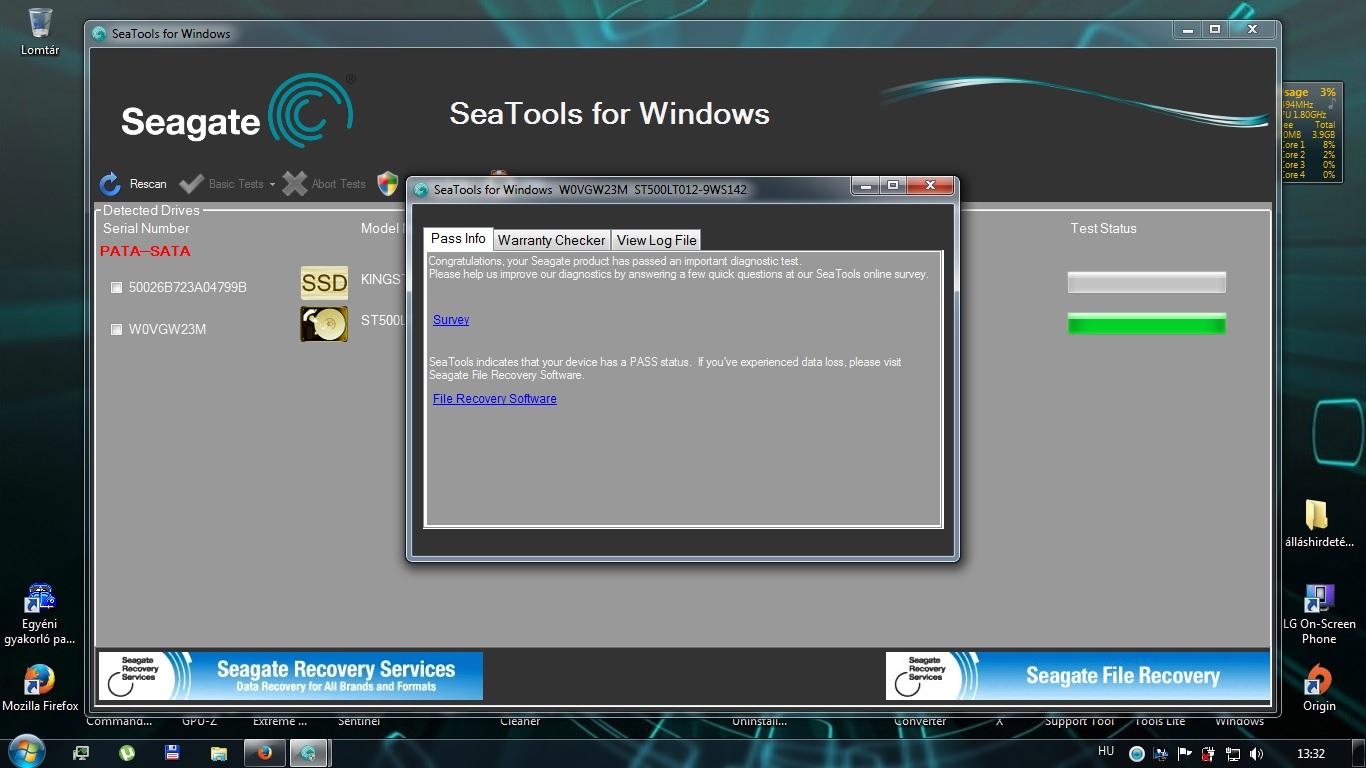This screenshot has width=1366, height=768.
Task: Click the round teal tray icon
Action: pos(1136,754)
